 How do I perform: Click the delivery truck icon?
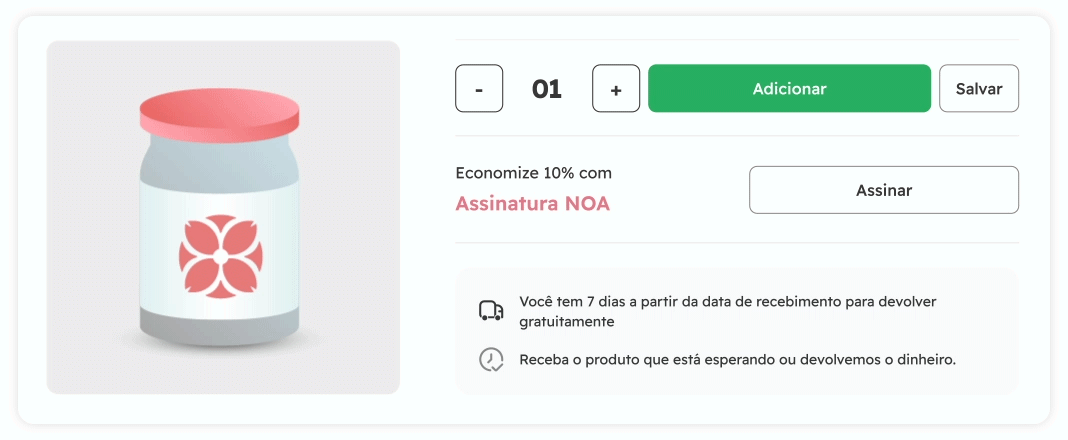[x=491, y=311]
